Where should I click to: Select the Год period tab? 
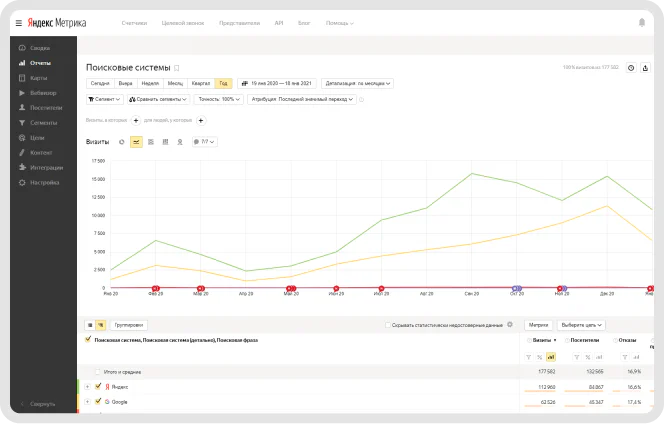coord(223,83)
